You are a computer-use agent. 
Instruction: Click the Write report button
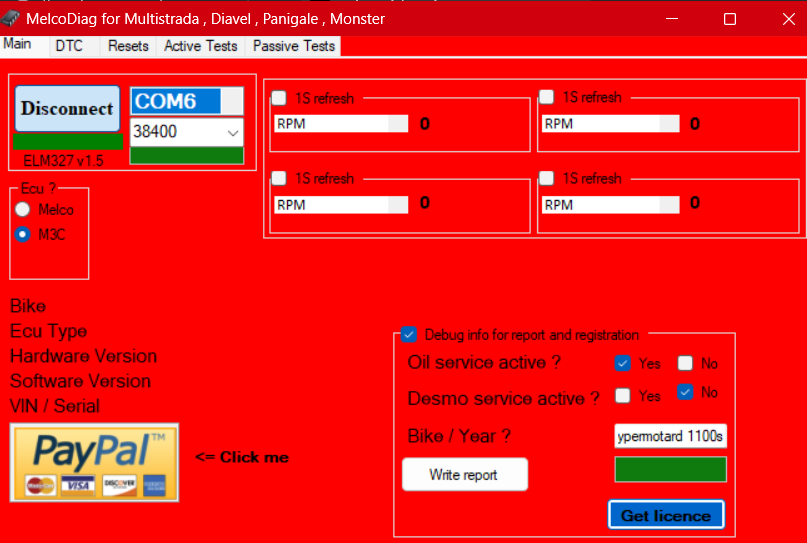point(465,475)
